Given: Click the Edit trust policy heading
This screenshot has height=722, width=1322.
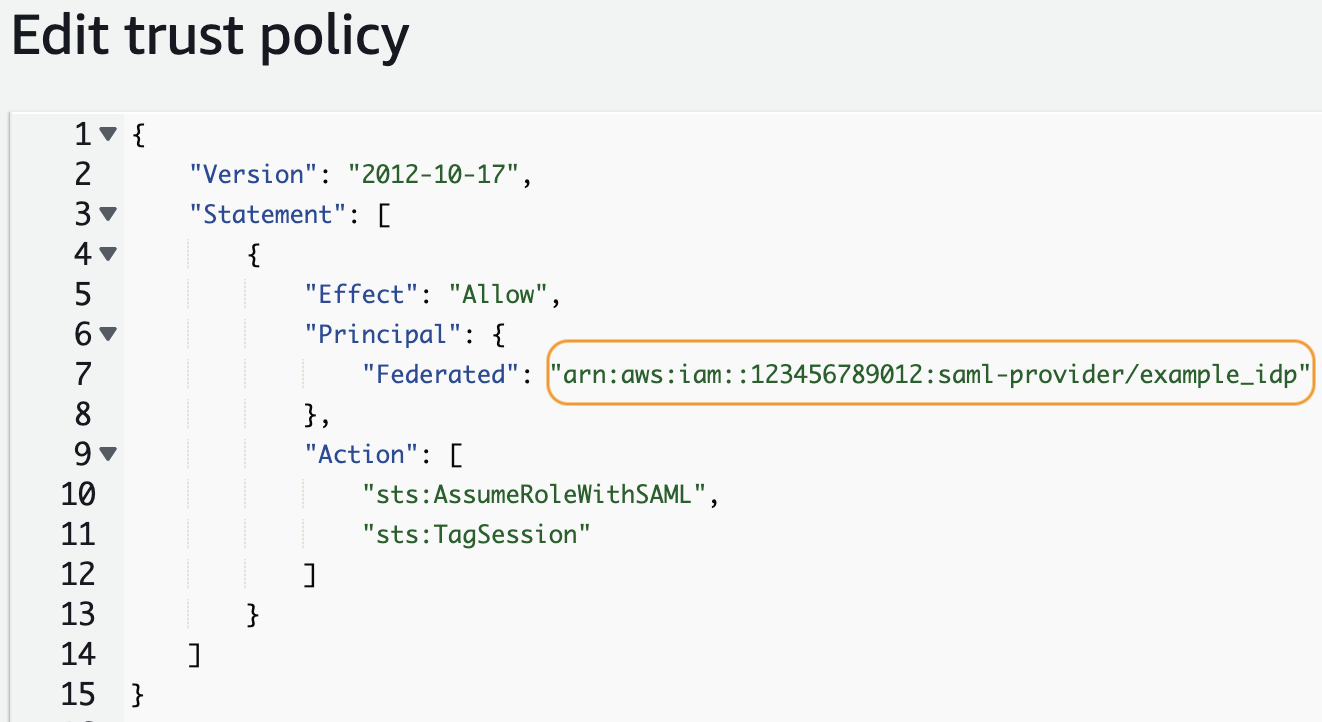Looking at the screenshot, I should coord(210,36).
